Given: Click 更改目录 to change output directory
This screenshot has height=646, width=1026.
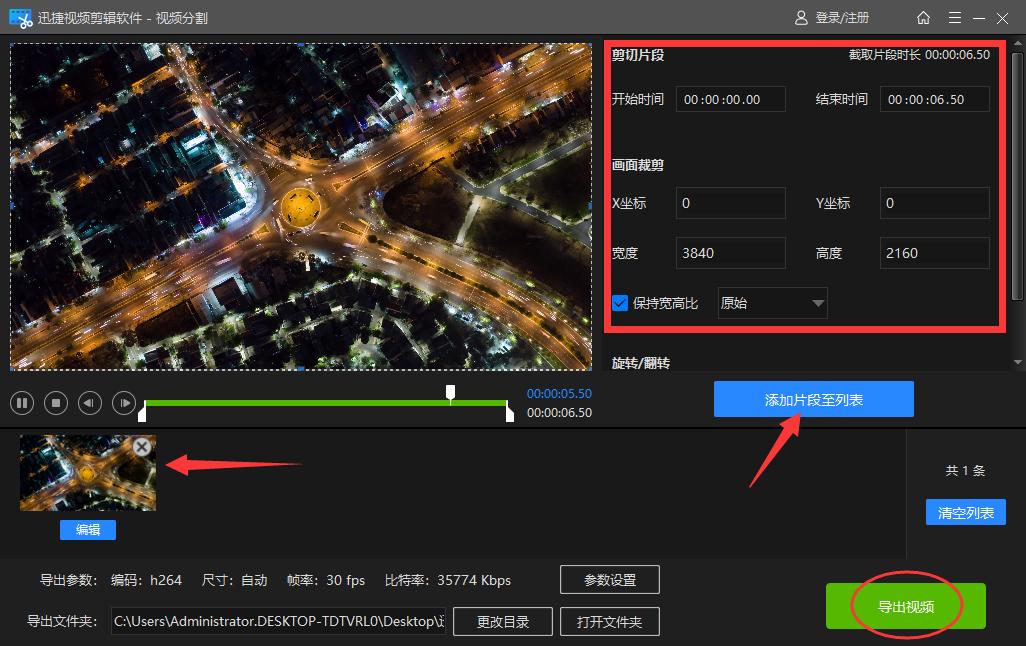Looking at the screenshot, I should coord(502,621).
